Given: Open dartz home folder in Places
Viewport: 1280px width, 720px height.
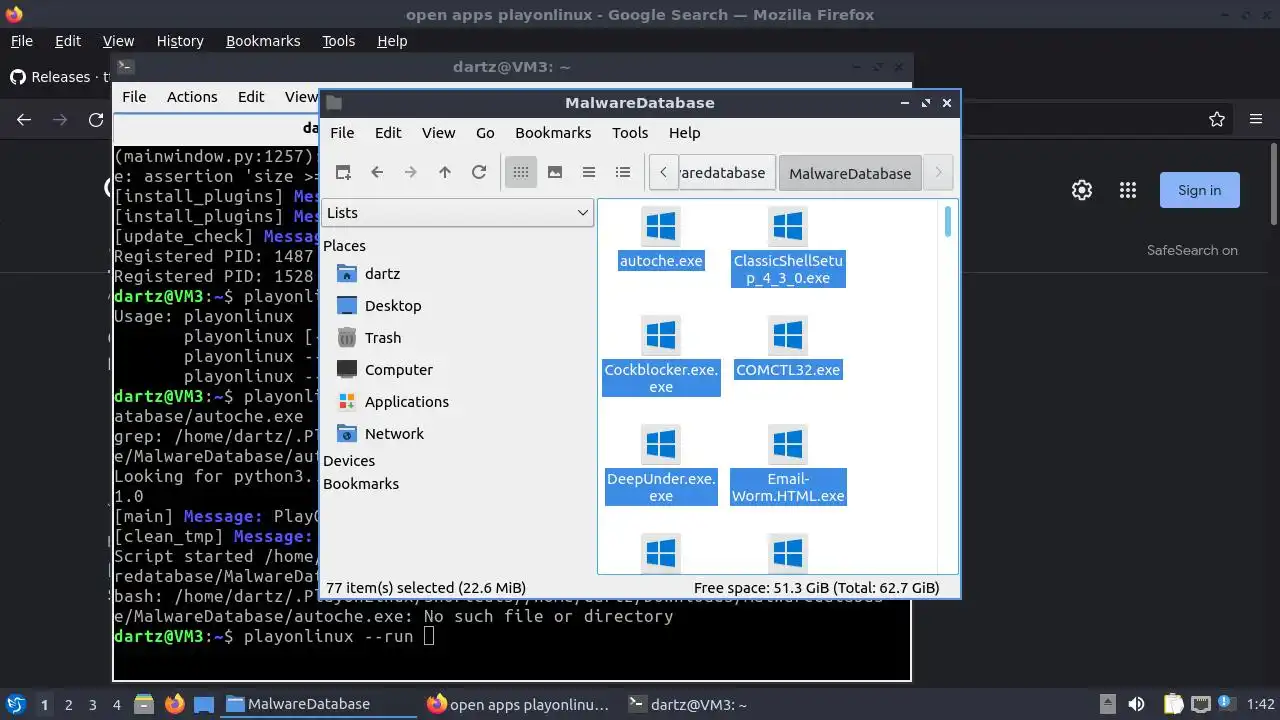Looking at the screenshot, I should [383, 273].
